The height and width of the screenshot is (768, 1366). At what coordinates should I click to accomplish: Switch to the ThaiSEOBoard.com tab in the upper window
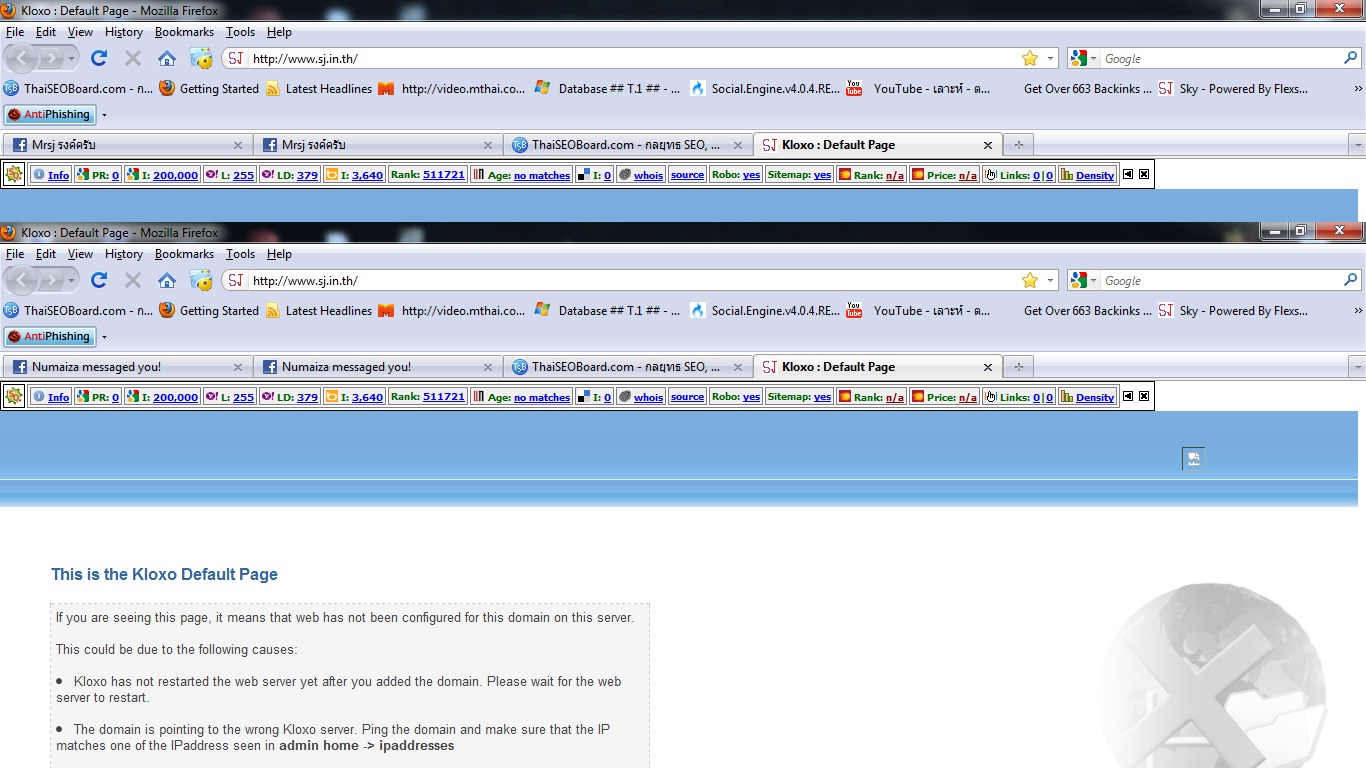click(628, 145)
